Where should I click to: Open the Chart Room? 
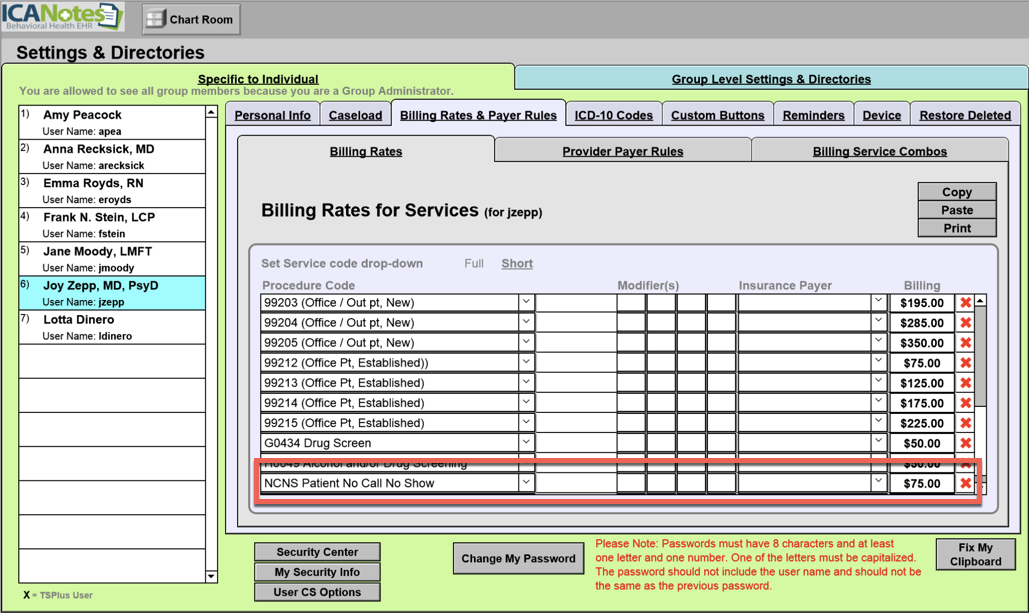tap(191, 19)
